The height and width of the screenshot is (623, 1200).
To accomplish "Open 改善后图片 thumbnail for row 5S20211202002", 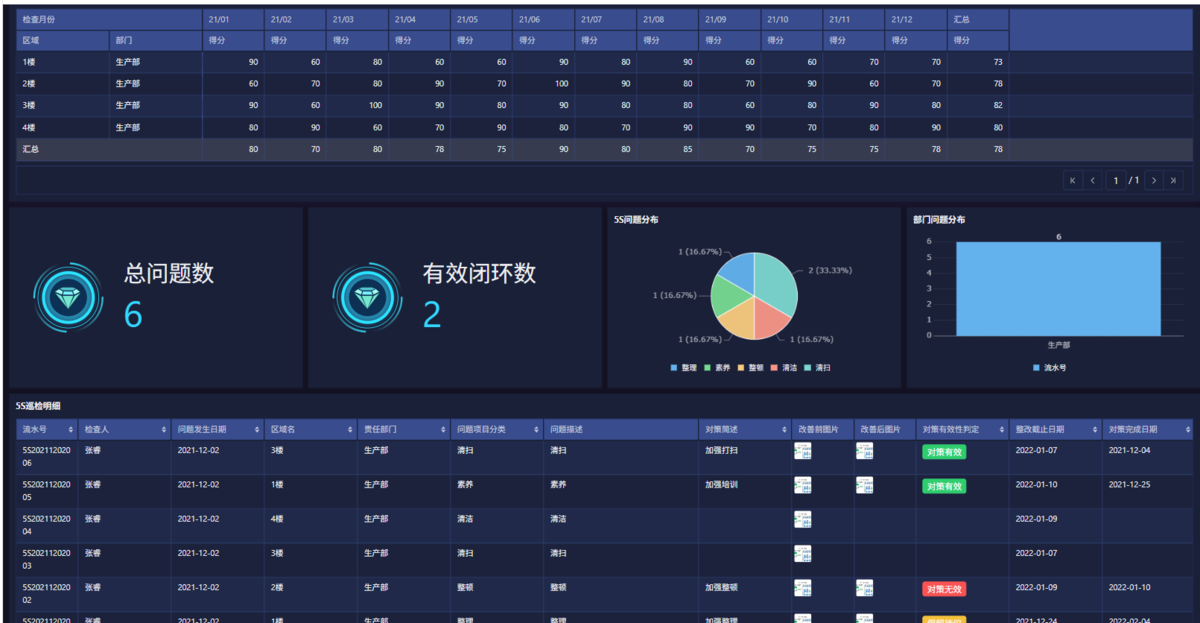I will tap(864, 587).
